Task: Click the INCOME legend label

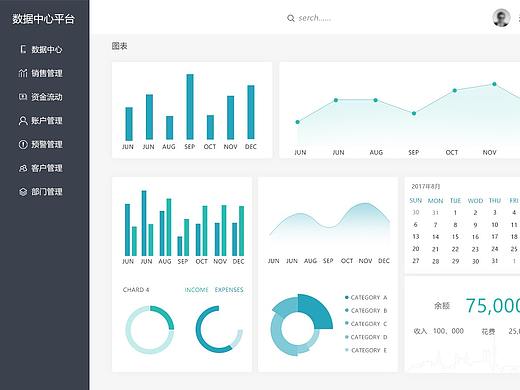Action: (x=196, y=290)
